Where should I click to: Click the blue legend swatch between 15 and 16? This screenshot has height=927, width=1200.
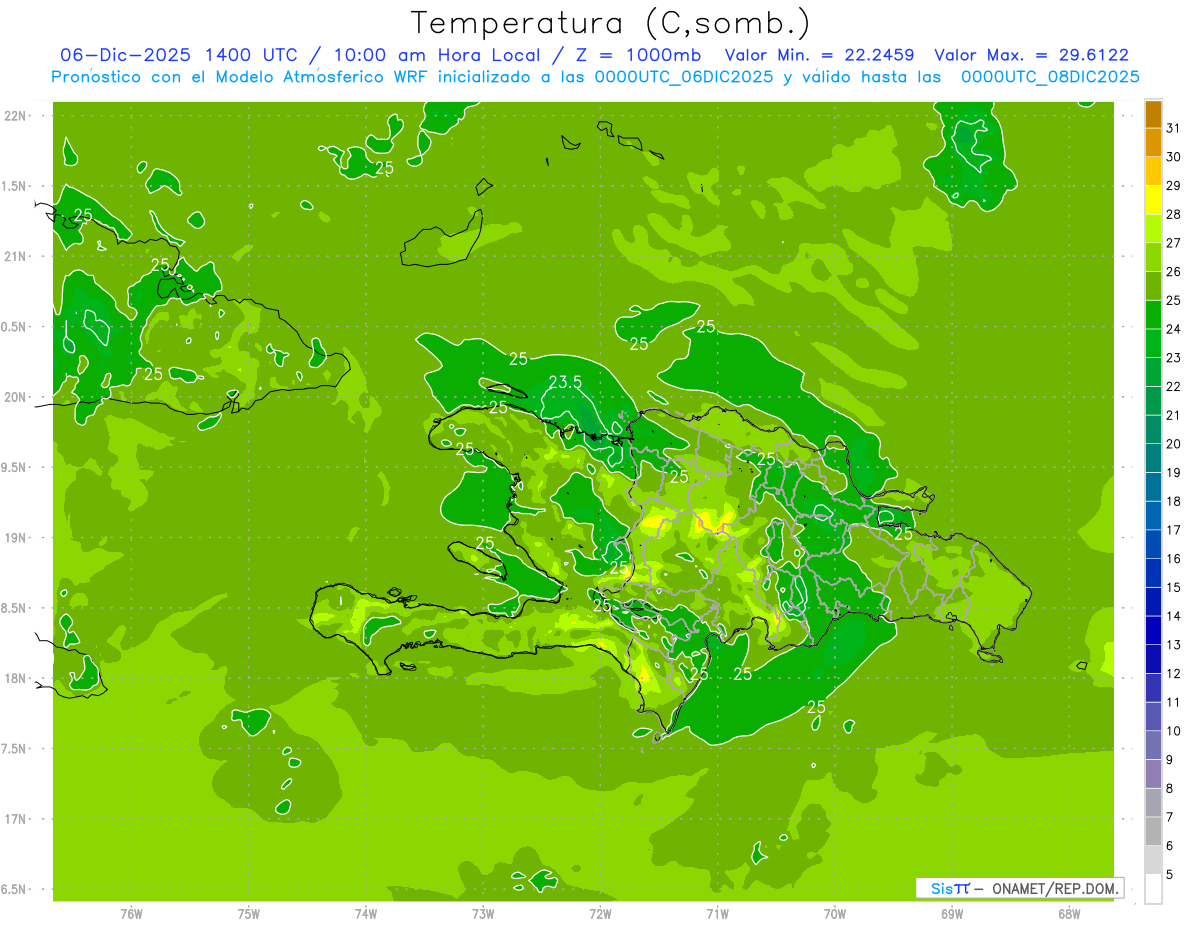[1153, 573]
